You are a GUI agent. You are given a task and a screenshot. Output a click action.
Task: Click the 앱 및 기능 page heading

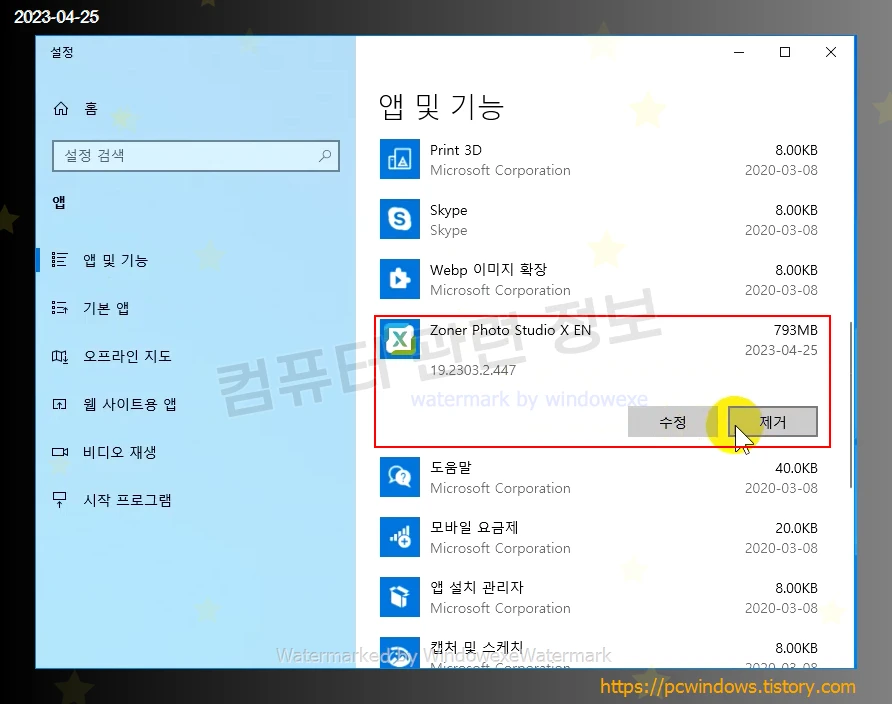click(441, 107)
